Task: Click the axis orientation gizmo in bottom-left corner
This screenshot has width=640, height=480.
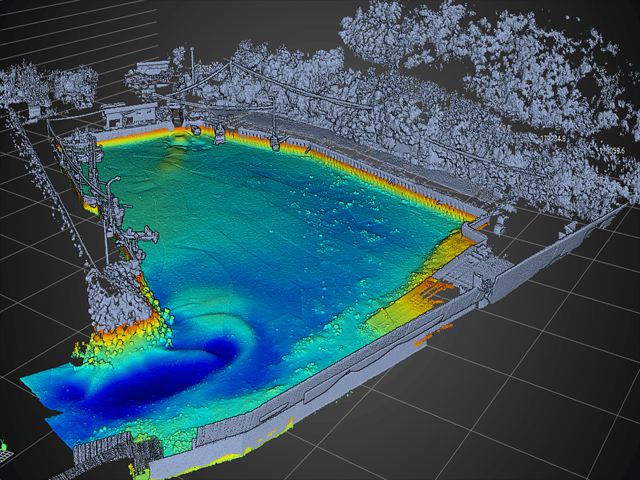Action: [5, 446]
